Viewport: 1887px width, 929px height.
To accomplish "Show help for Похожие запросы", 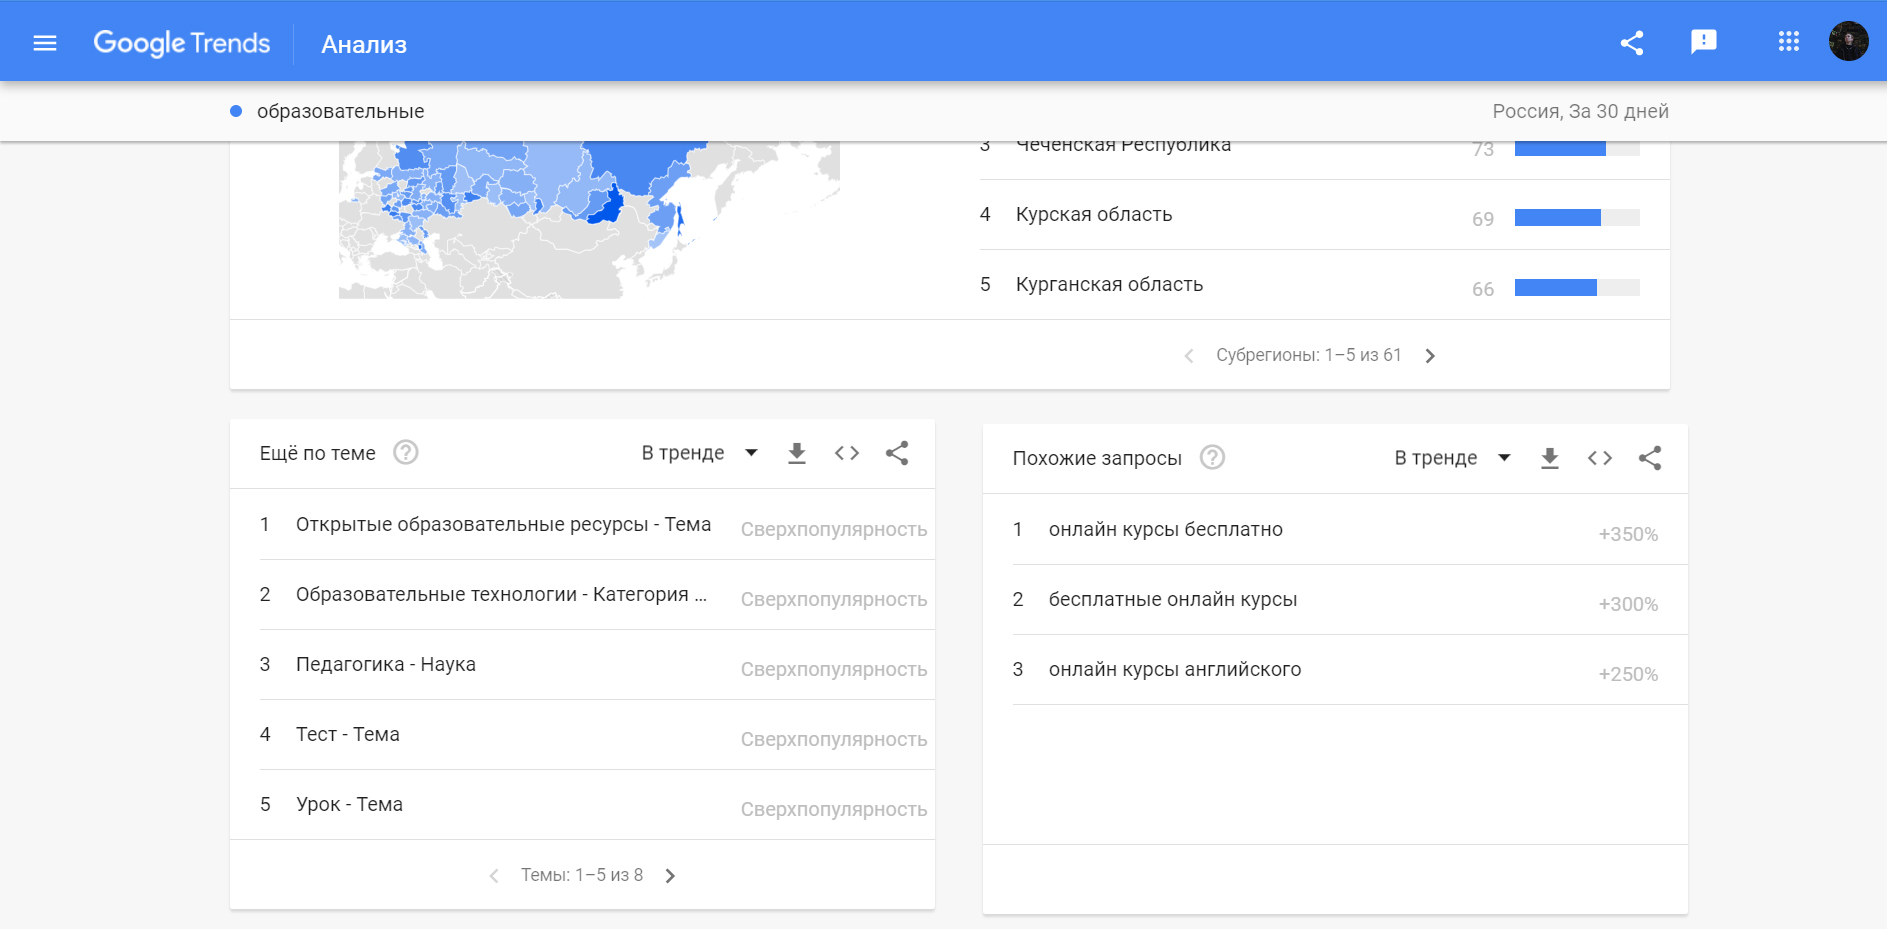I will coord(1212,458).
